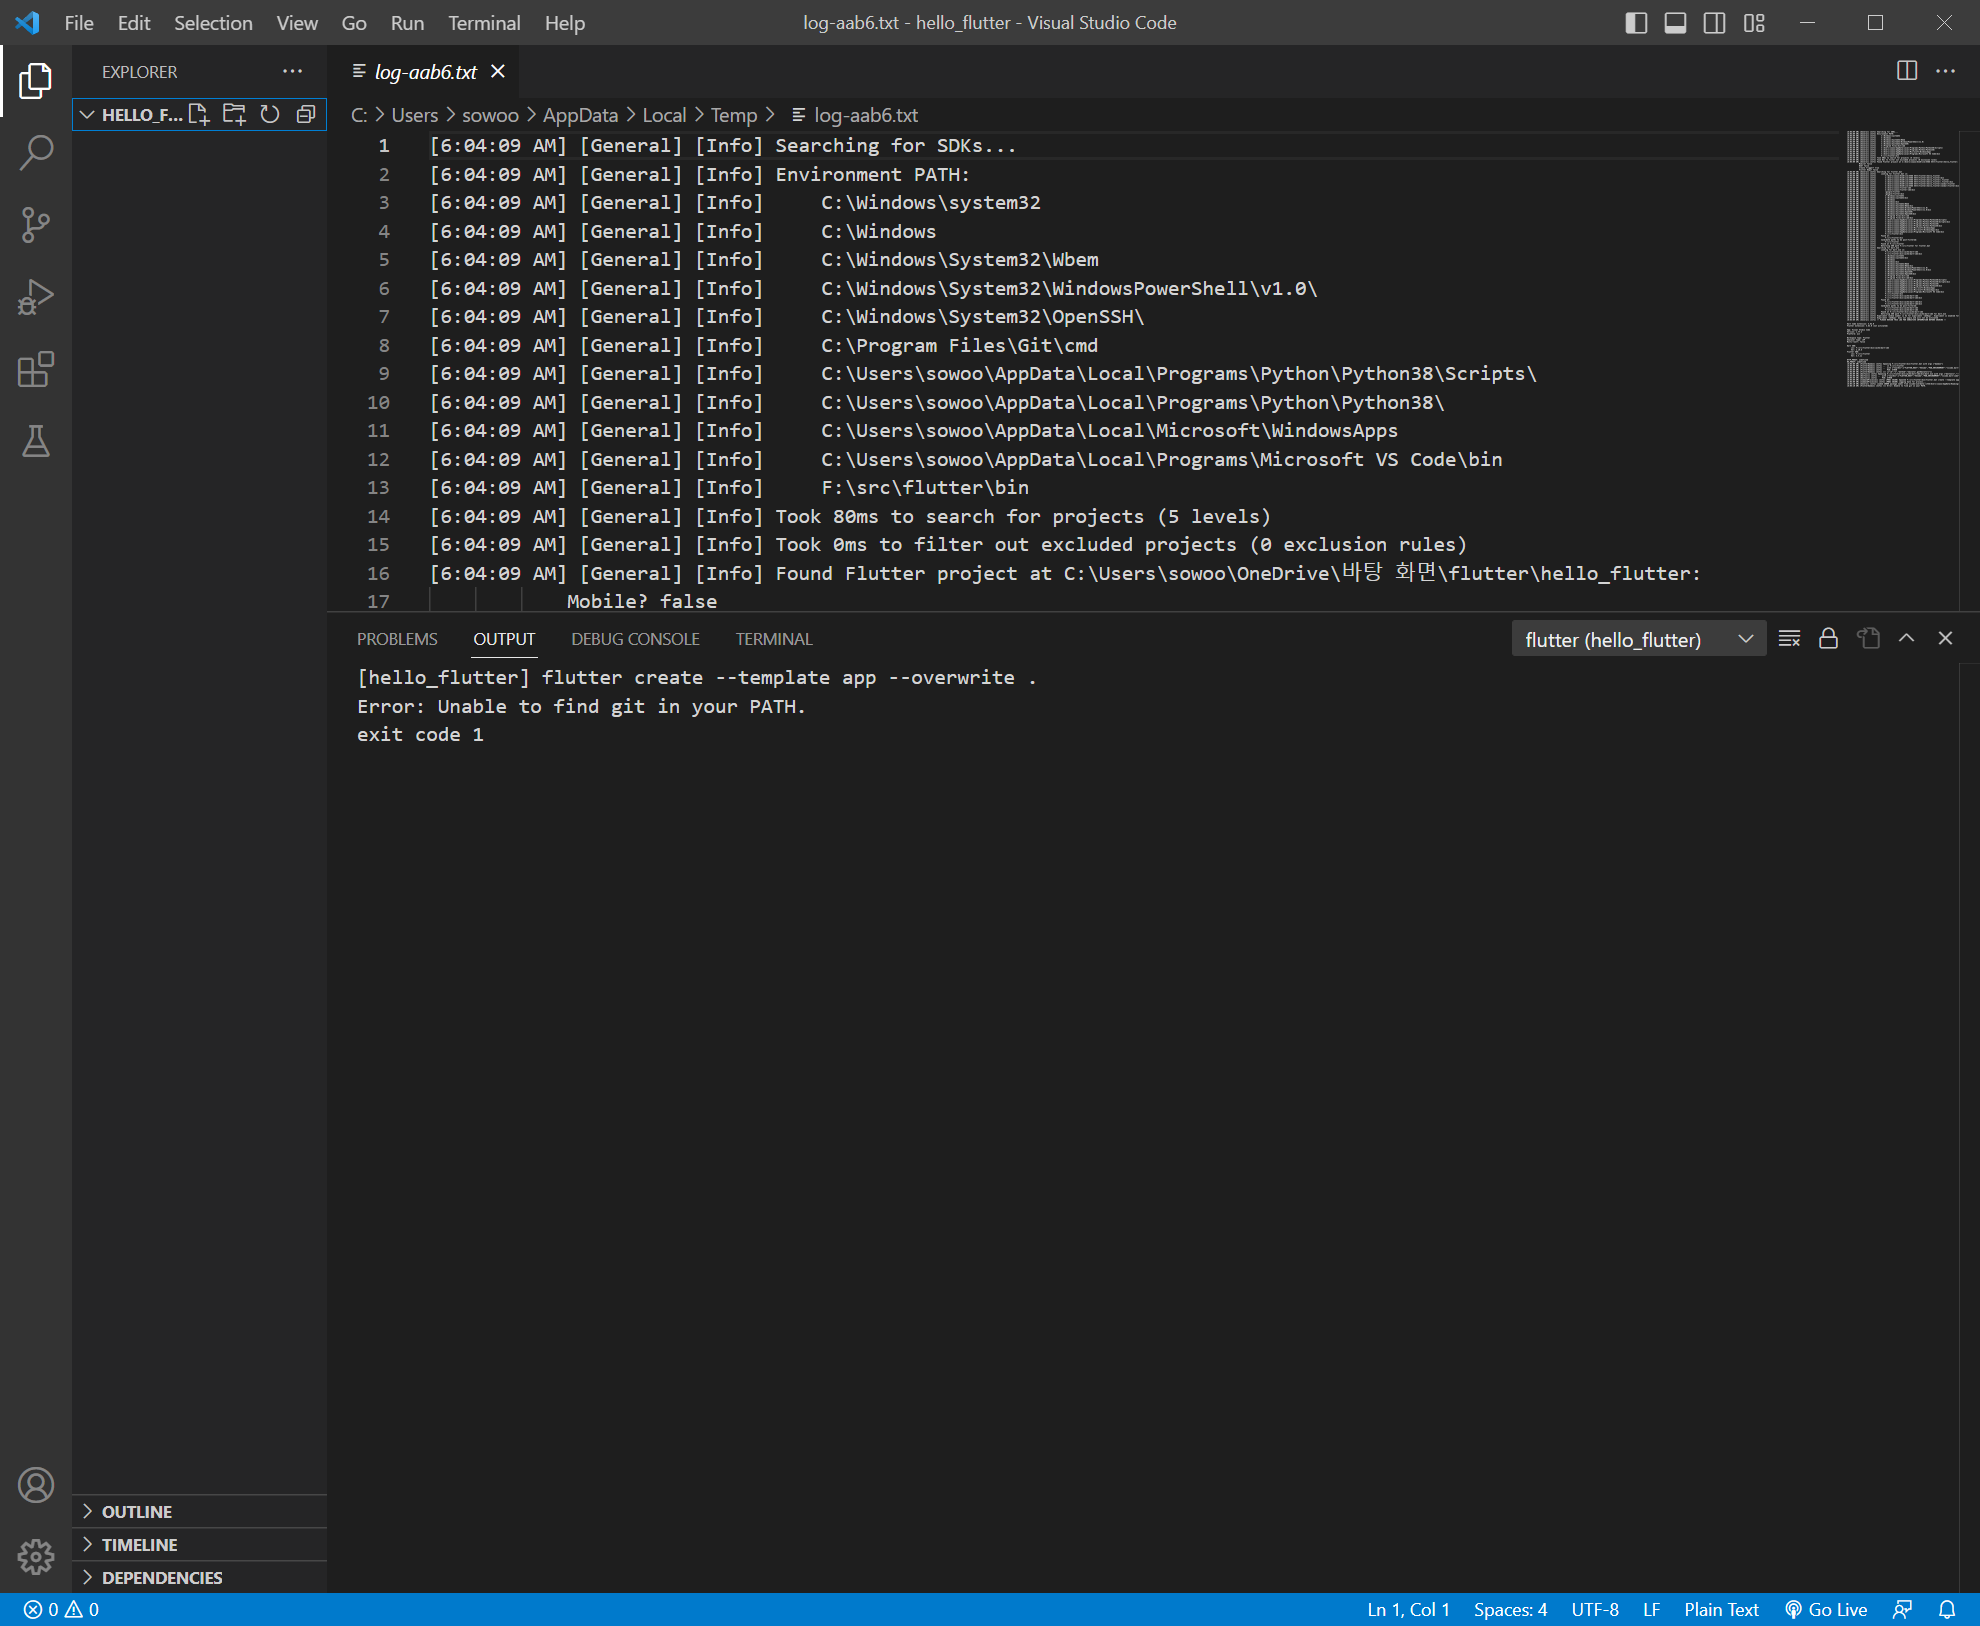The width and height of the screenshot is (1980, 1626).
Task: Open the View menu
Action: pyautogui.click(x=297, y=22)
